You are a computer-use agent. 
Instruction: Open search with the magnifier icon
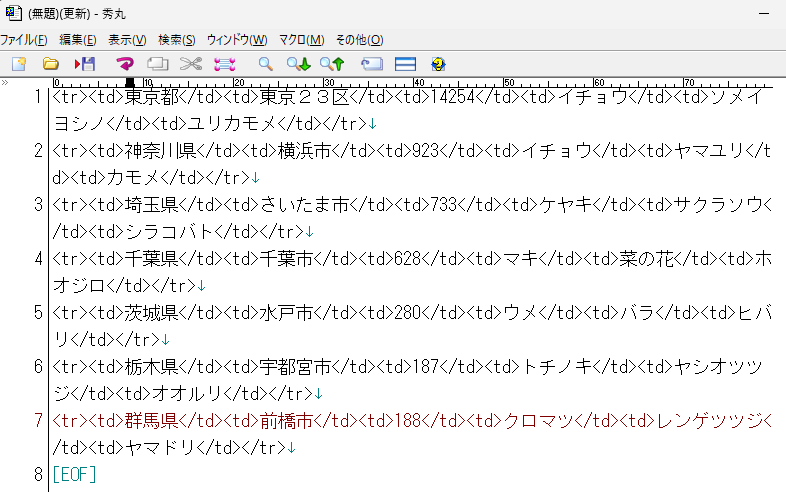[265, 64]
